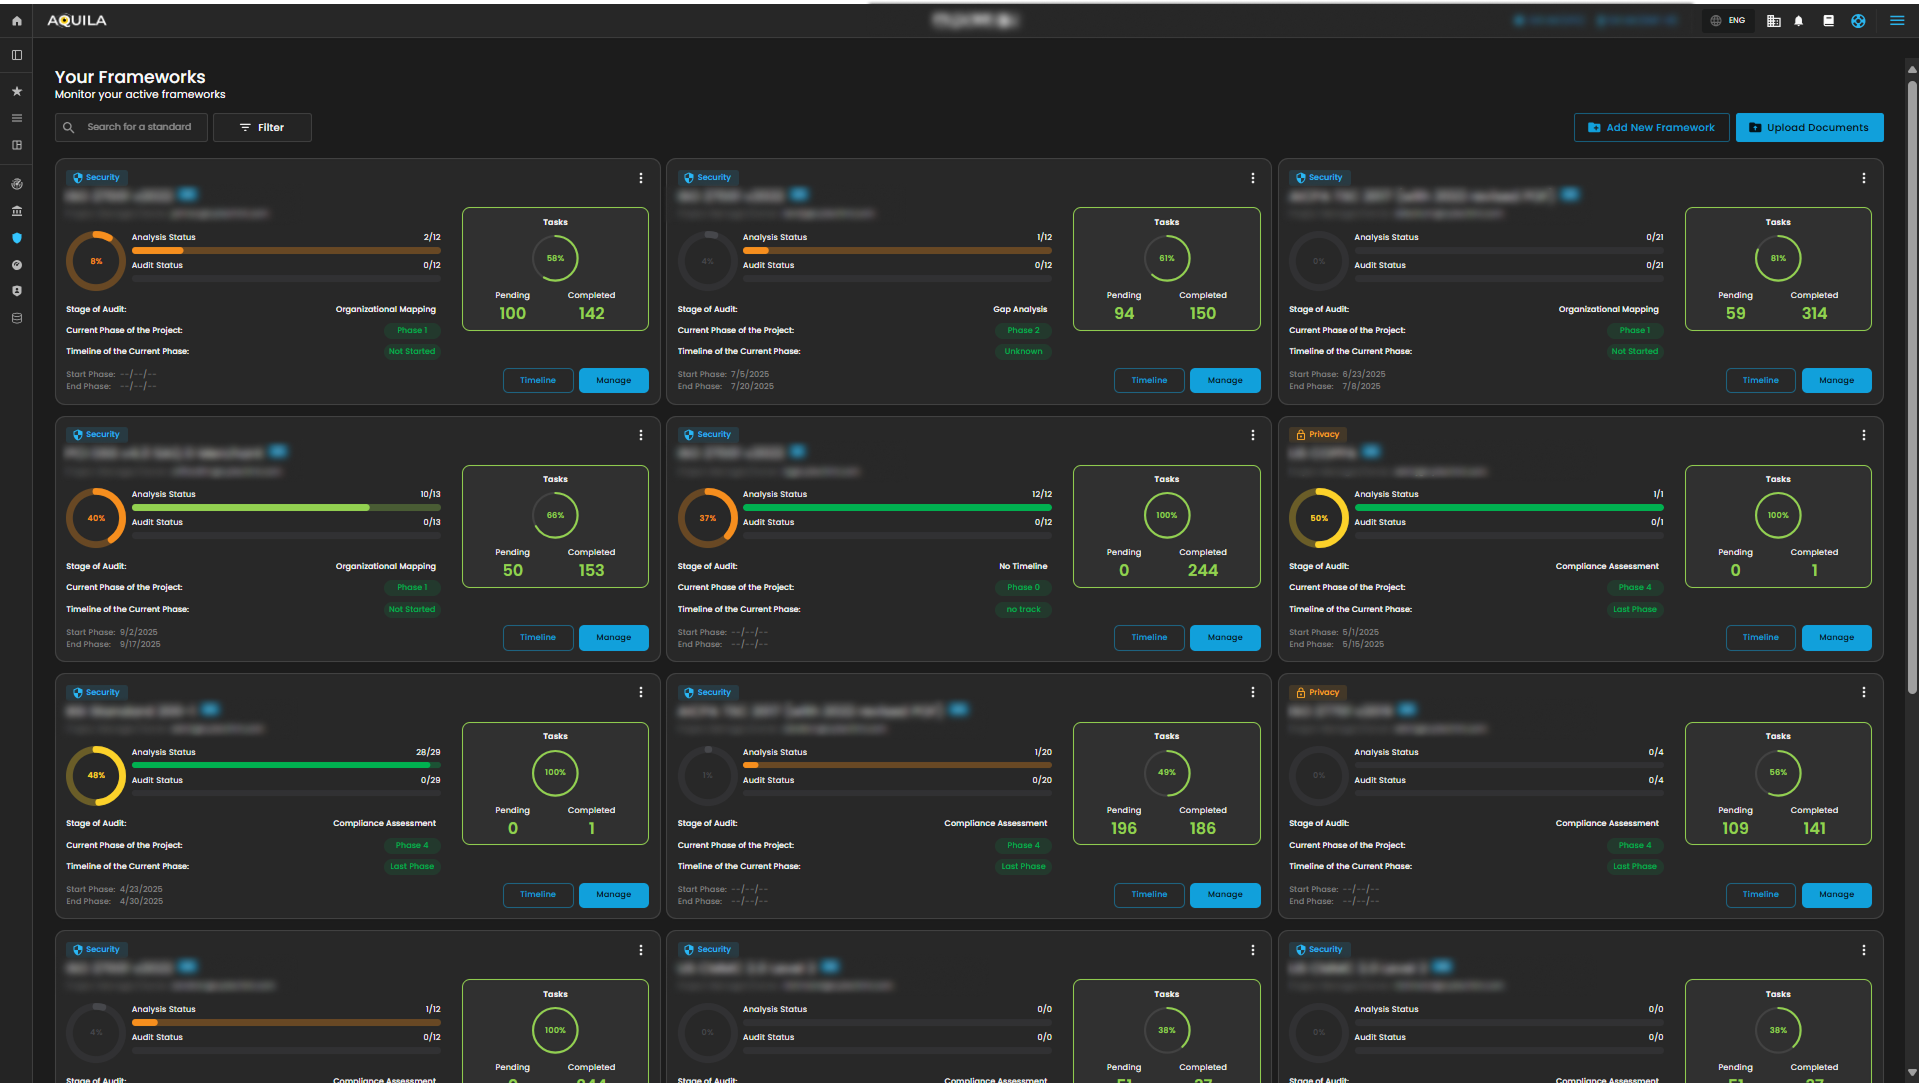The image size is (1919, 1083).
Task: Open the Filter options
Action: click(262, 127)
